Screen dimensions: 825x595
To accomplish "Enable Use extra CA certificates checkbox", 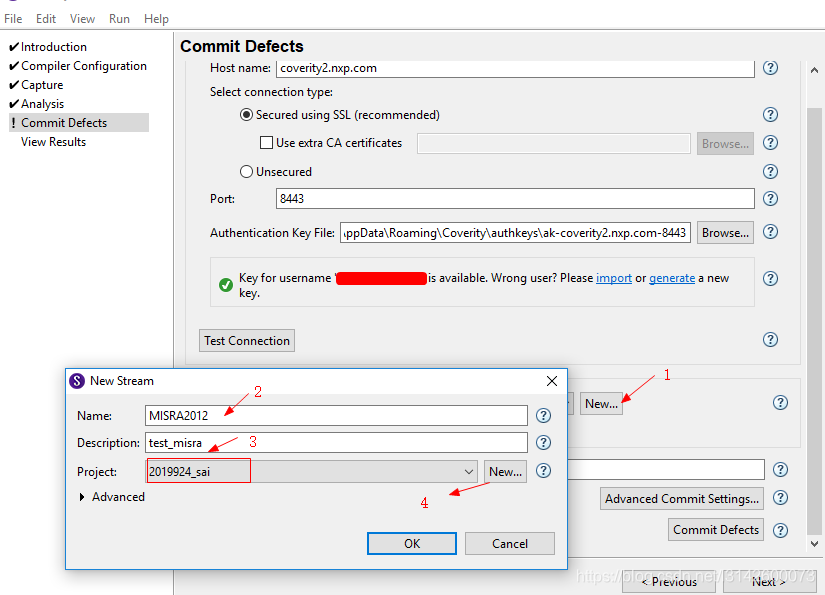I will click(x=266, y=143).
